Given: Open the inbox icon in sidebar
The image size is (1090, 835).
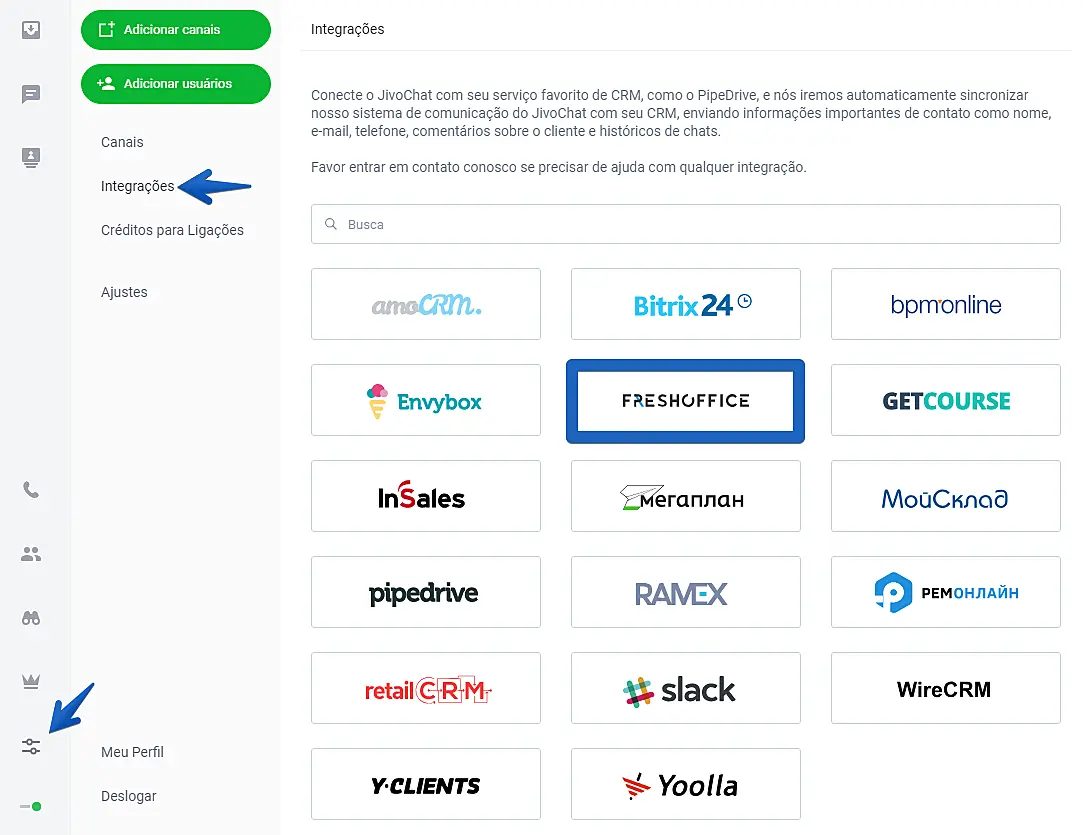Looking at the screenshot, I should point(31,30).
